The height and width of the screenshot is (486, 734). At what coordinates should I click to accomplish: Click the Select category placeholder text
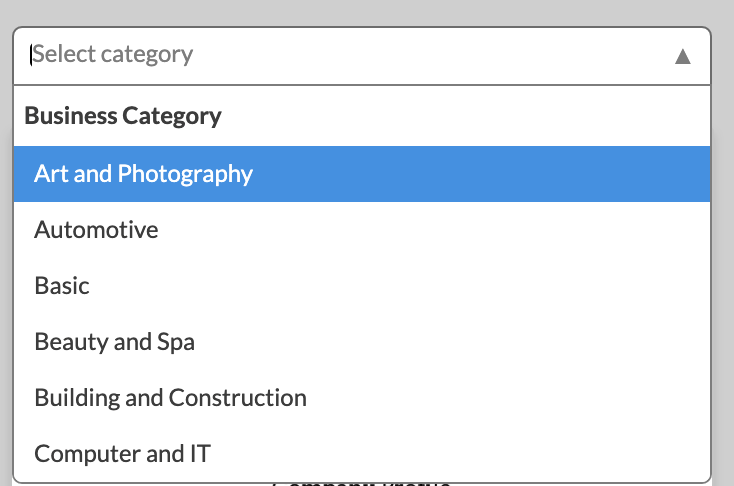[113, 55]
